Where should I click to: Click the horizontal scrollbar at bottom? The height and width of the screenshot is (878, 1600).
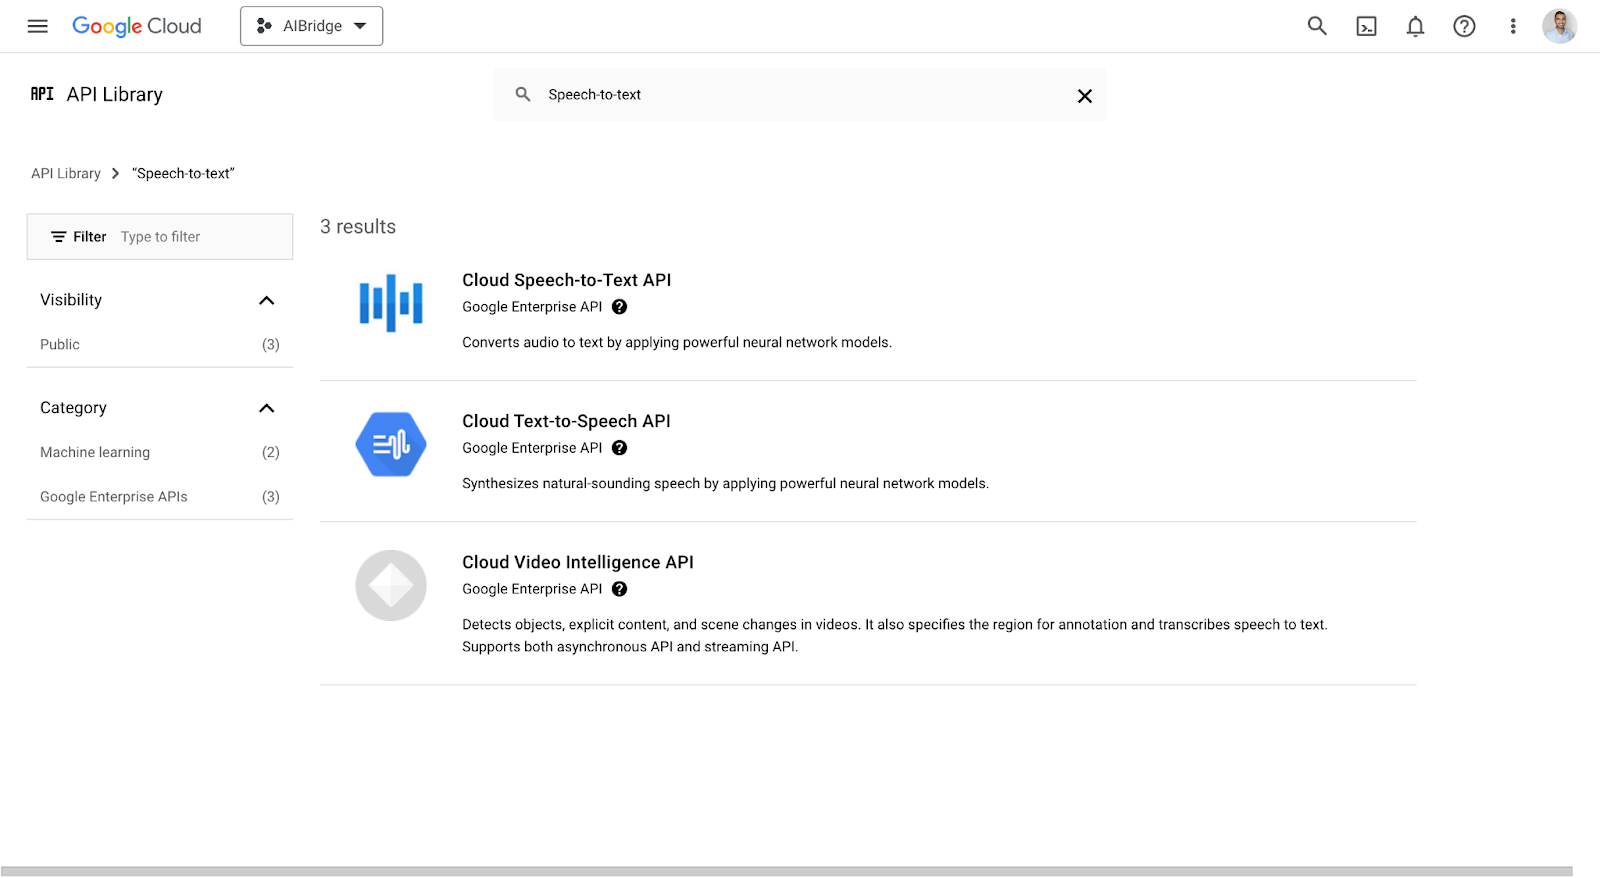tap(786, 871)
